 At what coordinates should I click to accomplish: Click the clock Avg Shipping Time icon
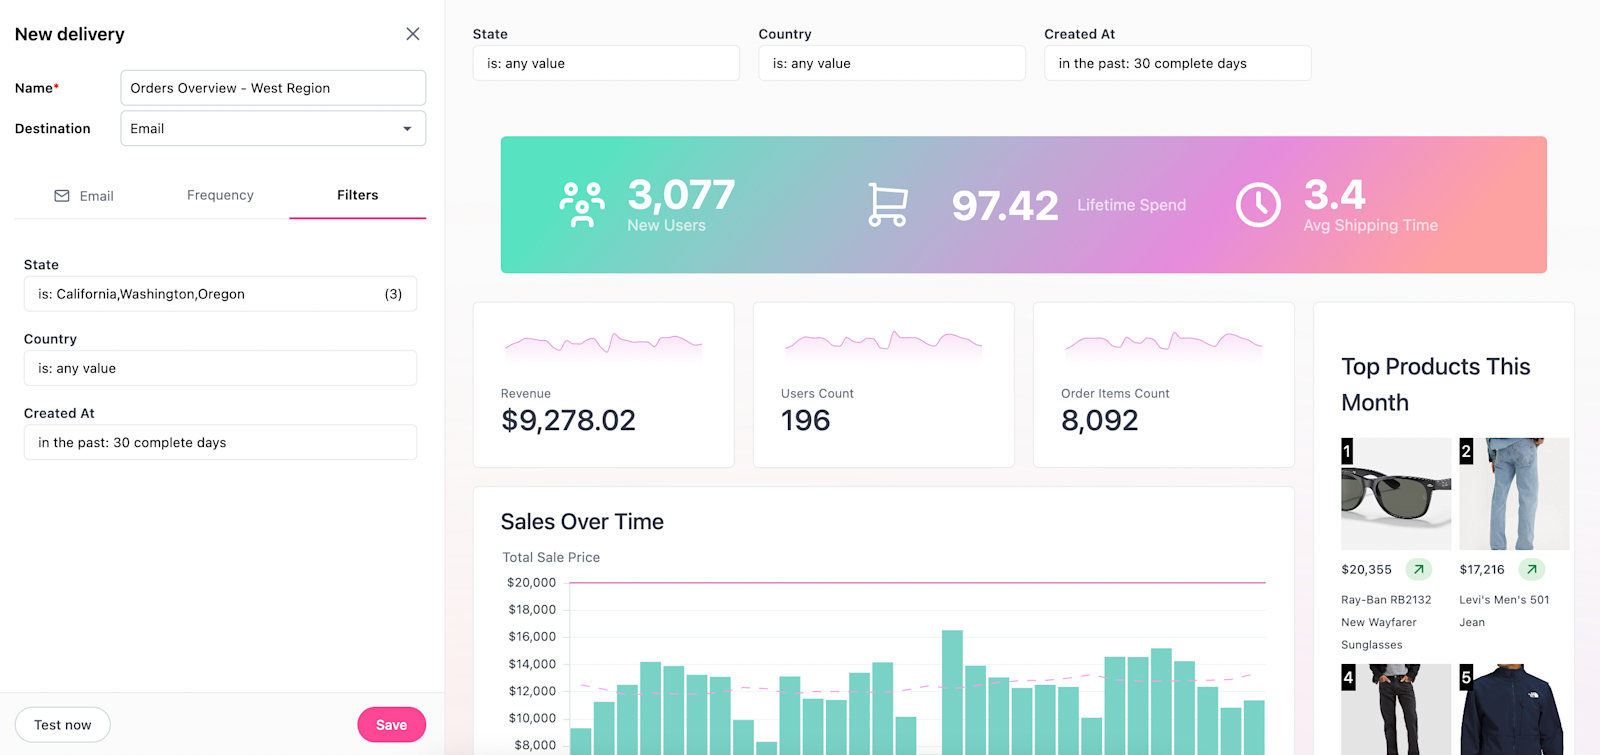click(1258, 205)
